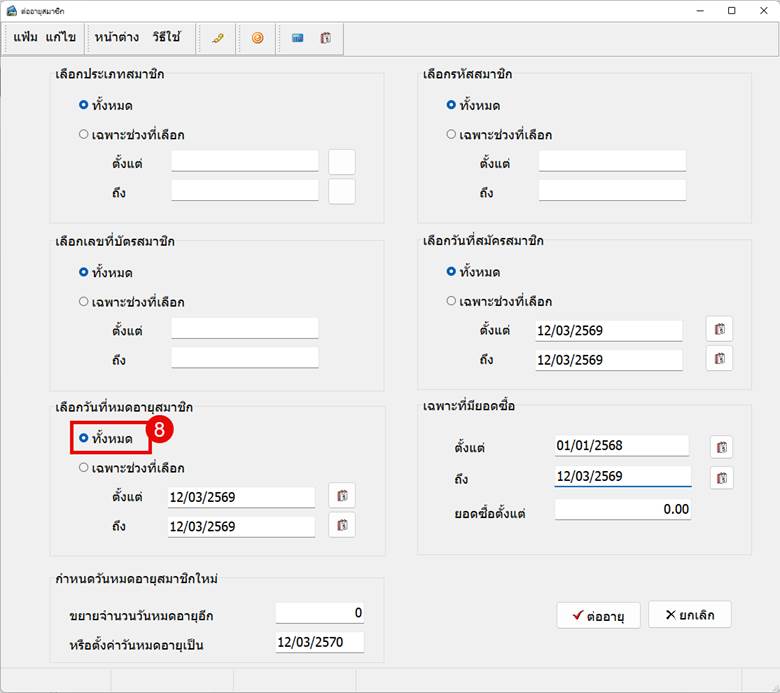The height and width of the screenshot is (693, 780).
Task: Select เฉพาะช่วงที่เลือก under เลือกประเภทสมาชิก
Action: (132, 135)
